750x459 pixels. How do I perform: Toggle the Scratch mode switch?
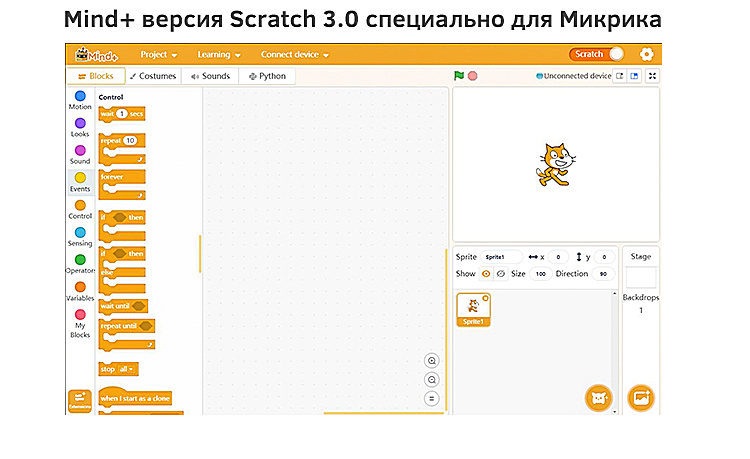(x=596, y=54)
